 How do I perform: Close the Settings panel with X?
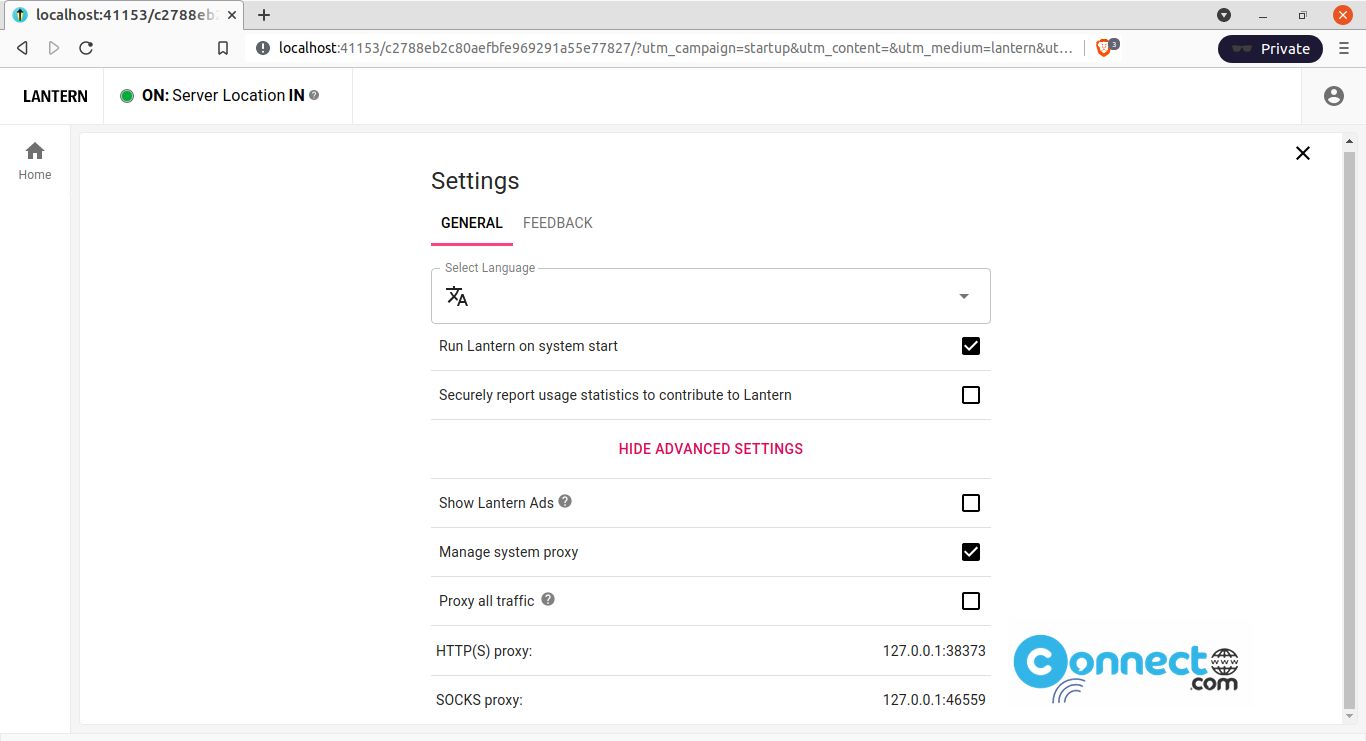coord(1303,153)
